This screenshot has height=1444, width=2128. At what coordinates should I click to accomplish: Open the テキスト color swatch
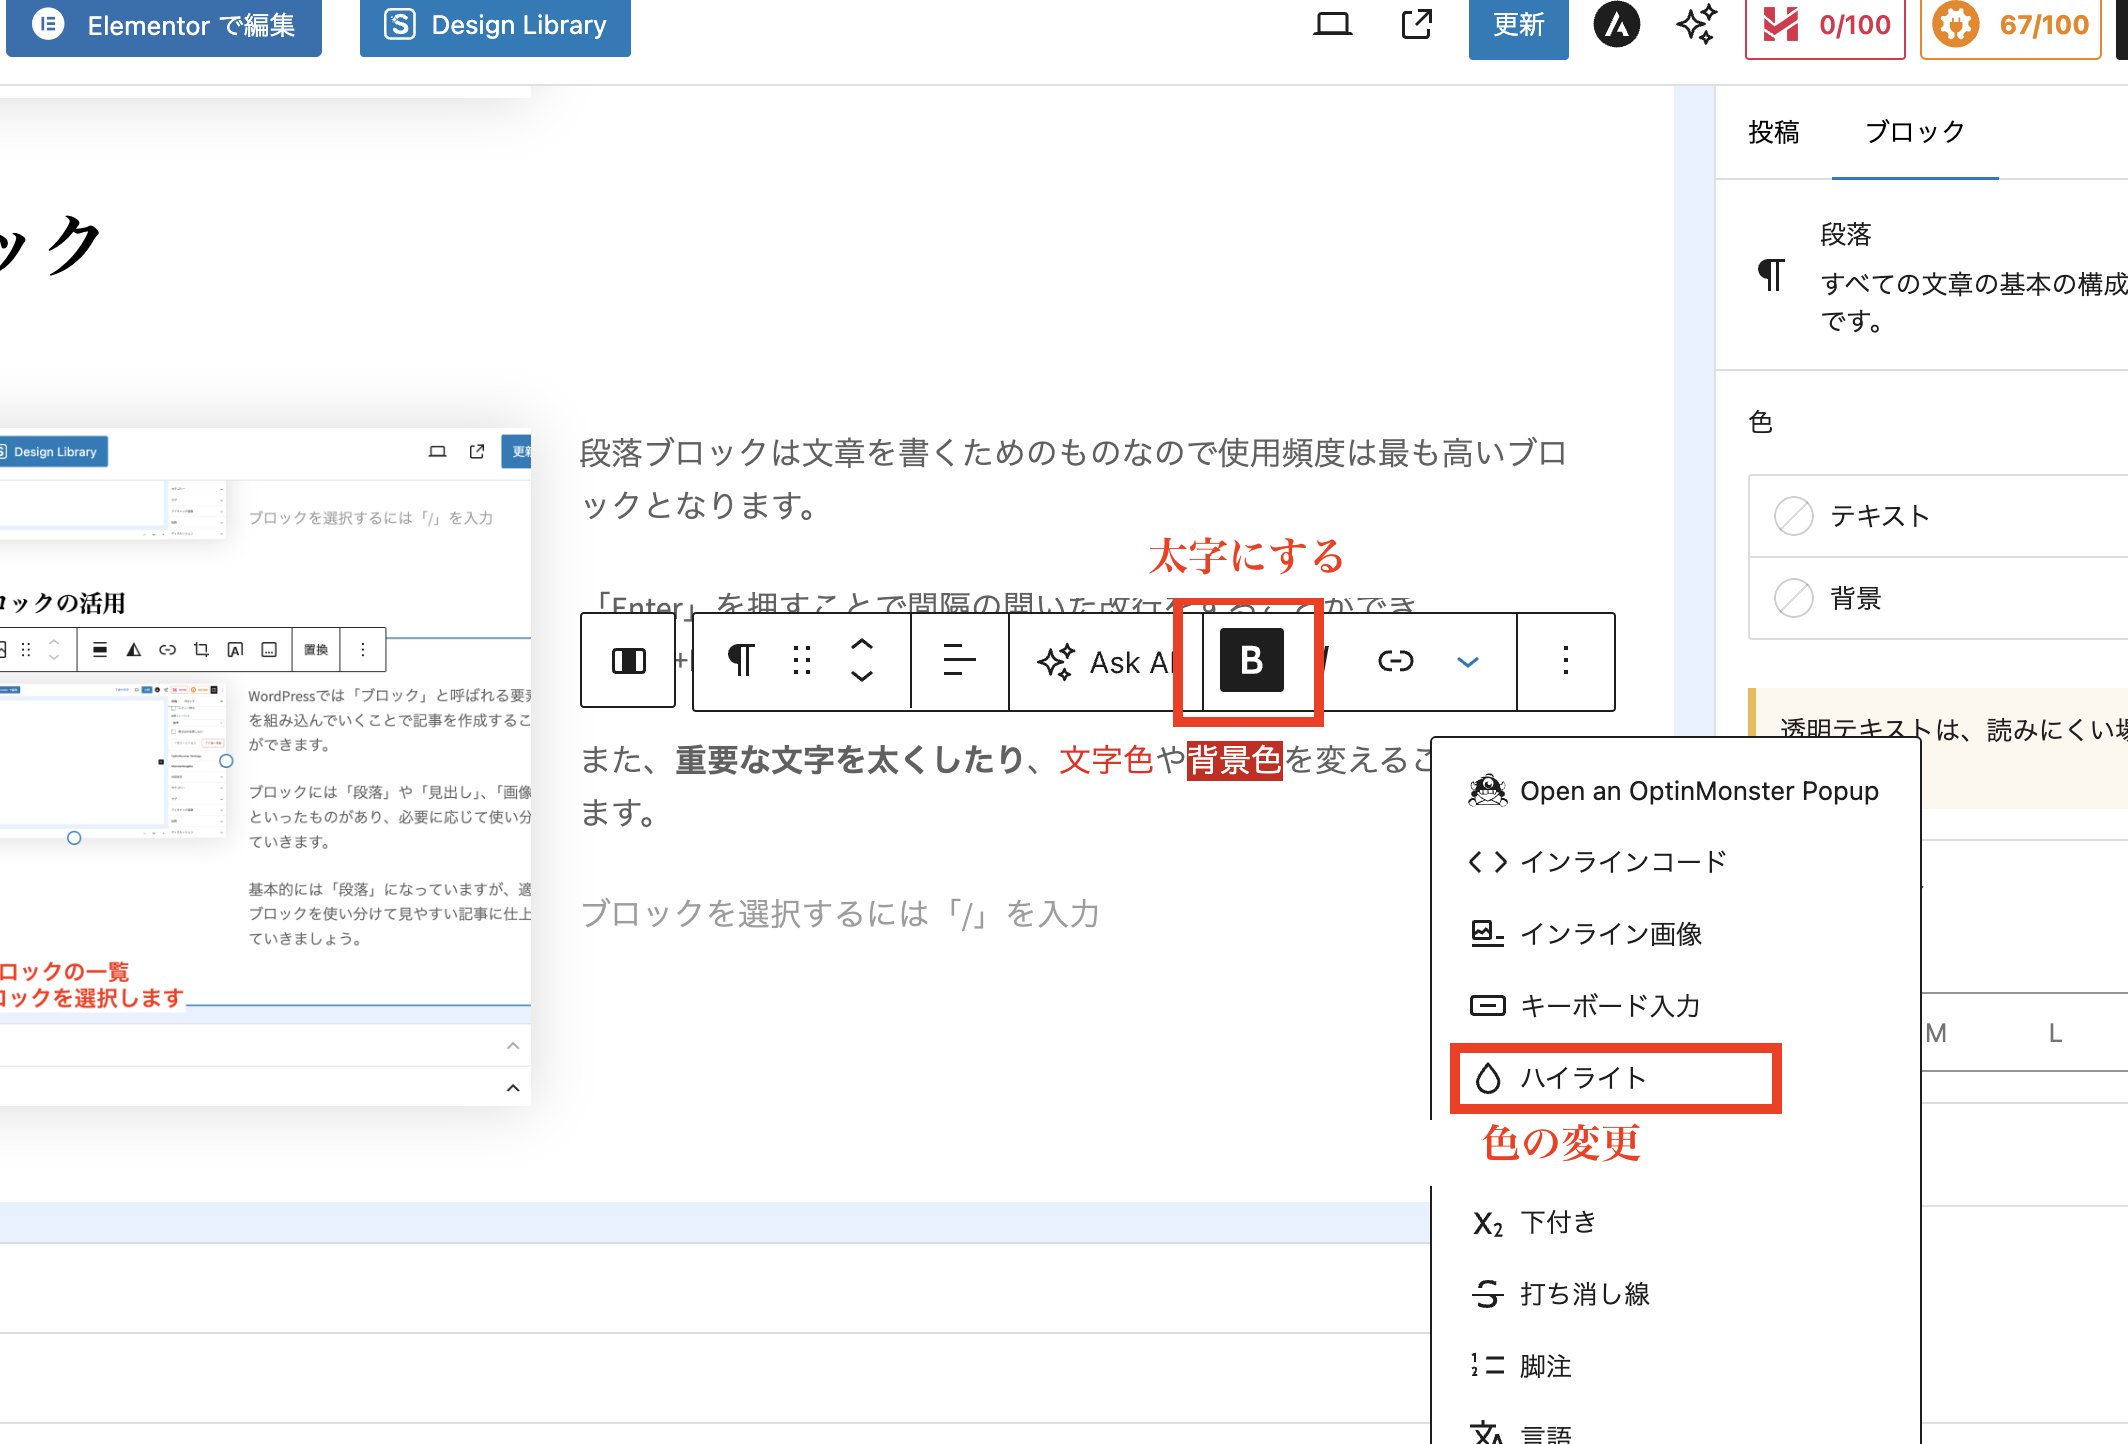click(x=1794, y=516)
